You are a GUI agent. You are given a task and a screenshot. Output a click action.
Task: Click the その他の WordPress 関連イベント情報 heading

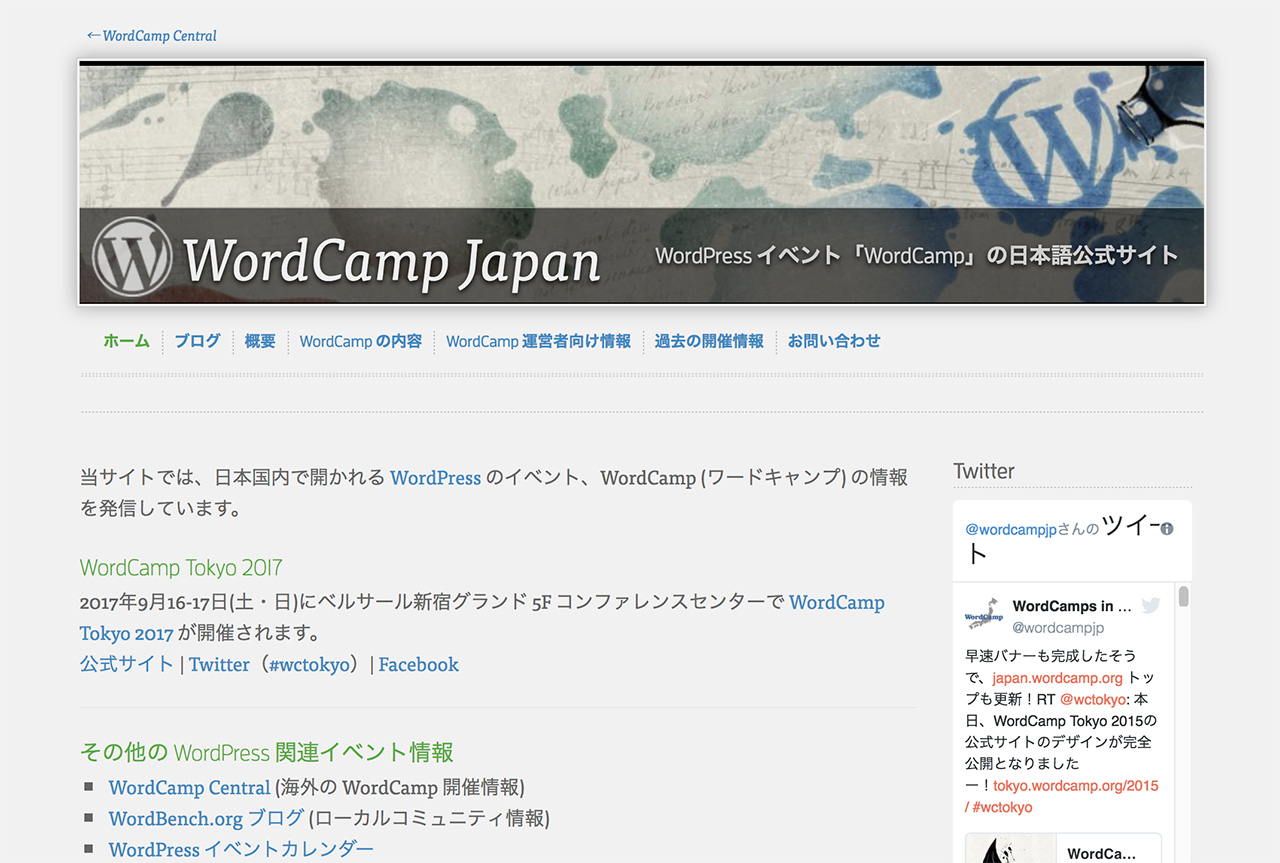pos(267,752)
